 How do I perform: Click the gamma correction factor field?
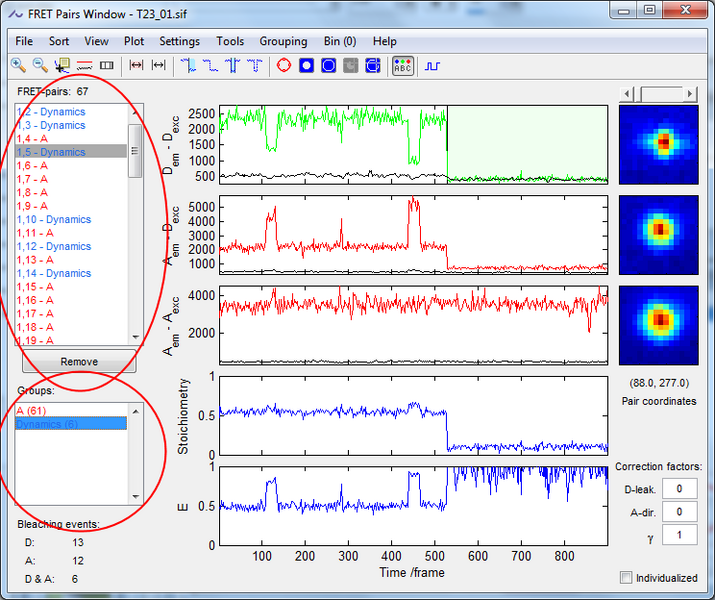tap(679, 535)
